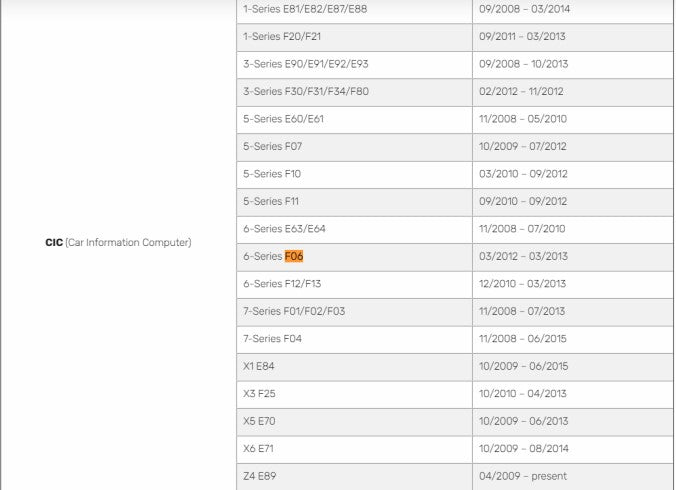Select the 5-Series F10 model cell

pyautogui.click(x=272, y=174)
